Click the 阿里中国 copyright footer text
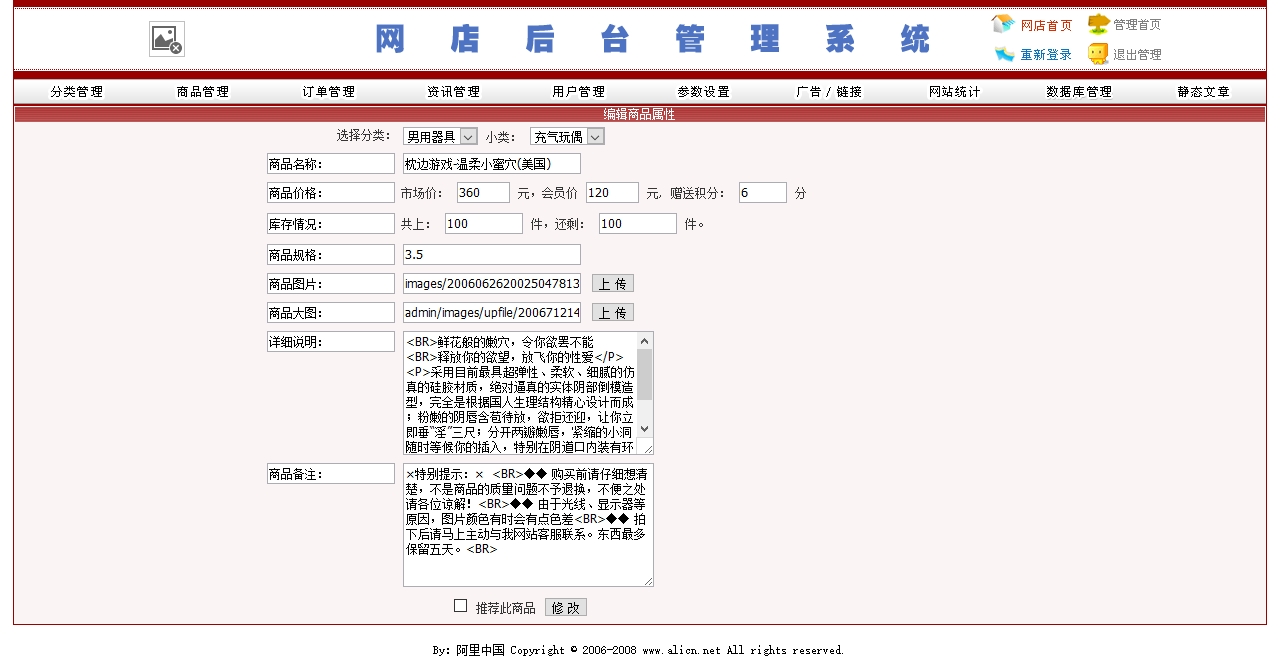 [638, 650]
